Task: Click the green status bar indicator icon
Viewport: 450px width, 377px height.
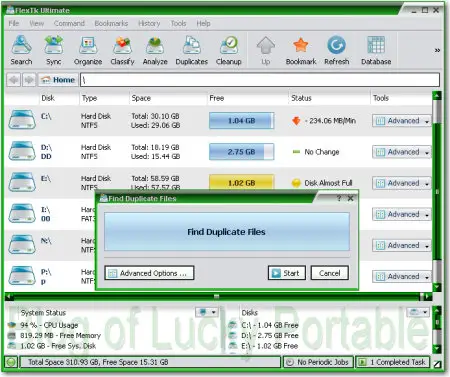Action: pyautogui.click(x=11, y=362)
